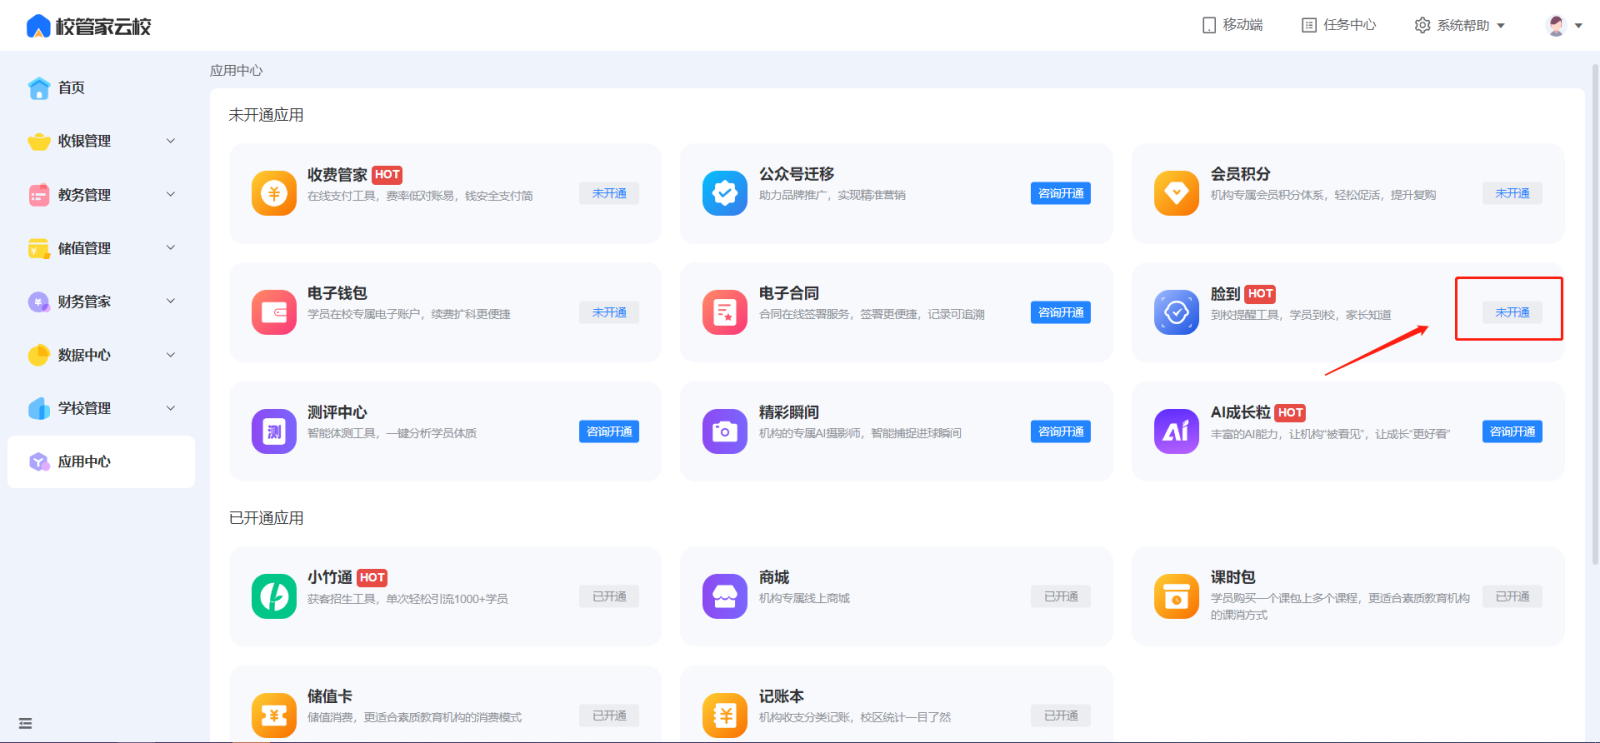The image size is (1600, 743).
Task: Click the 未开通应用 section heading
Action: click(x=266, y=115)
